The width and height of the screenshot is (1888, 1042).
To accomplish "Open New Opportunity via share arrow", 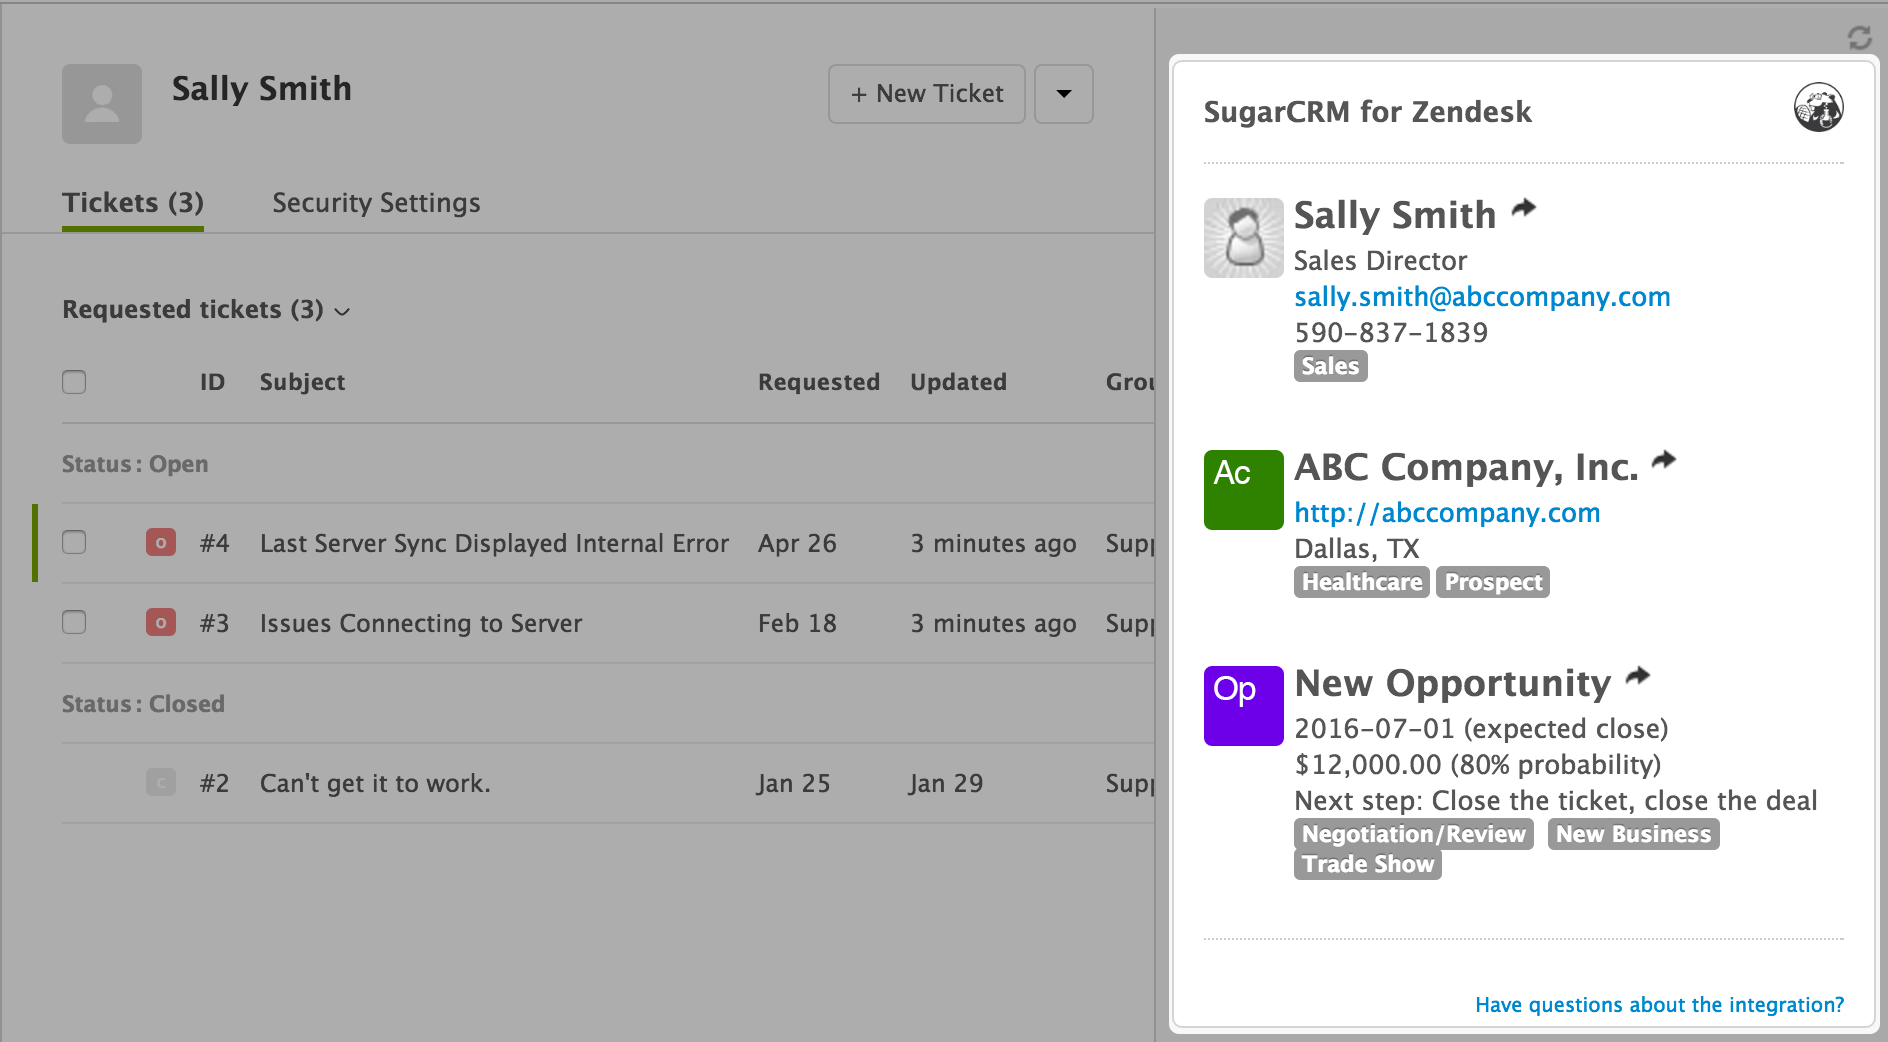I will (1637, 676).
